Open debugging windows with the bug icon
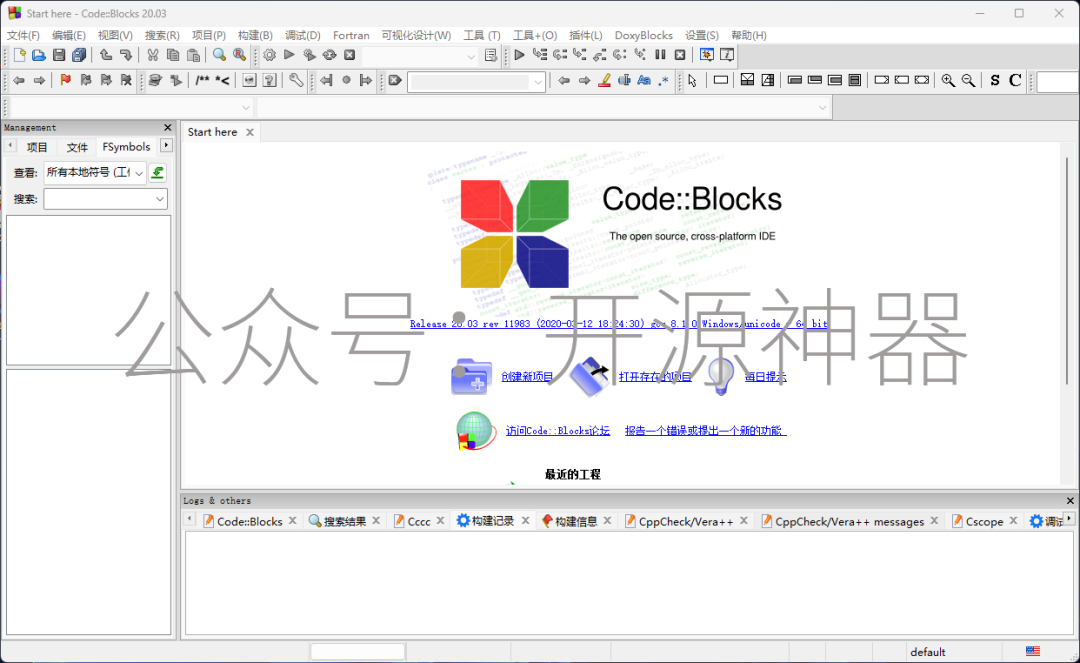Image resolution: width=1080 pixels, height=663 pixels. (707, 55)
